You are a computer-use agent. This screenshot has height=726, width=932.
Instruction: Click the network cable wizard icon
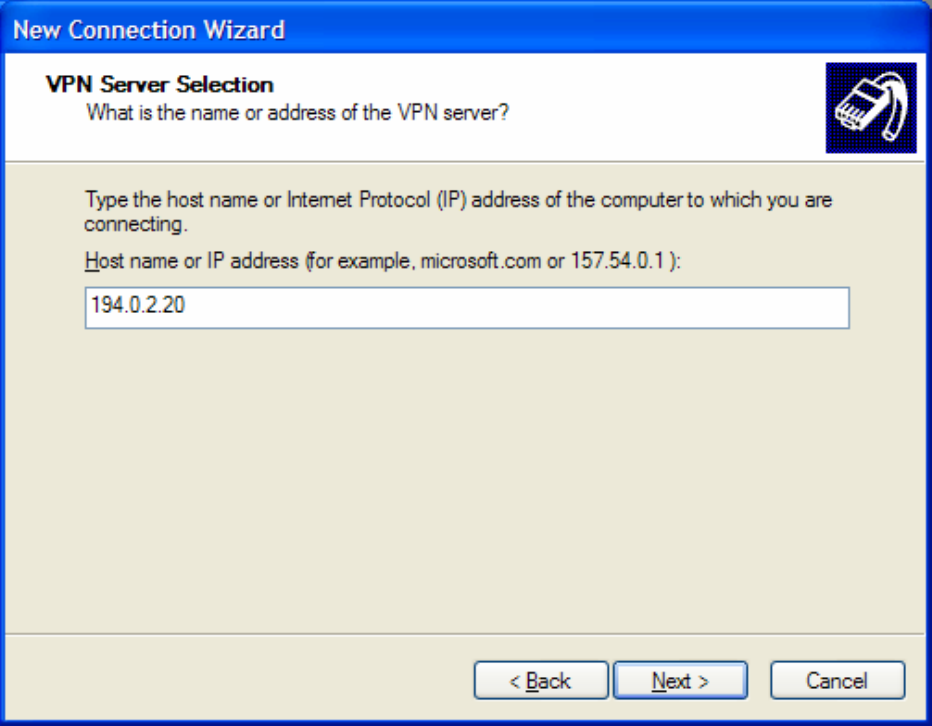[870, 108]
